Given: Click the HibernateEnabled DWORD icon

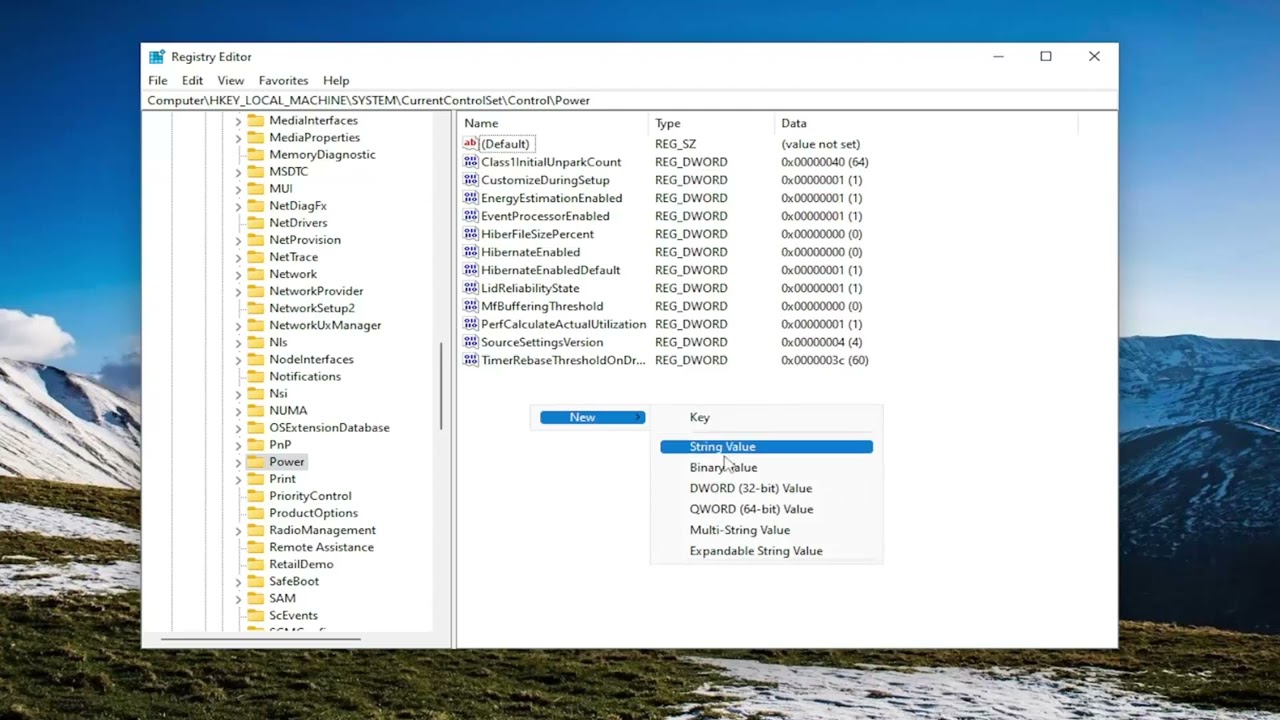Looking at the screenshot, I should click(x=471, y=252).
